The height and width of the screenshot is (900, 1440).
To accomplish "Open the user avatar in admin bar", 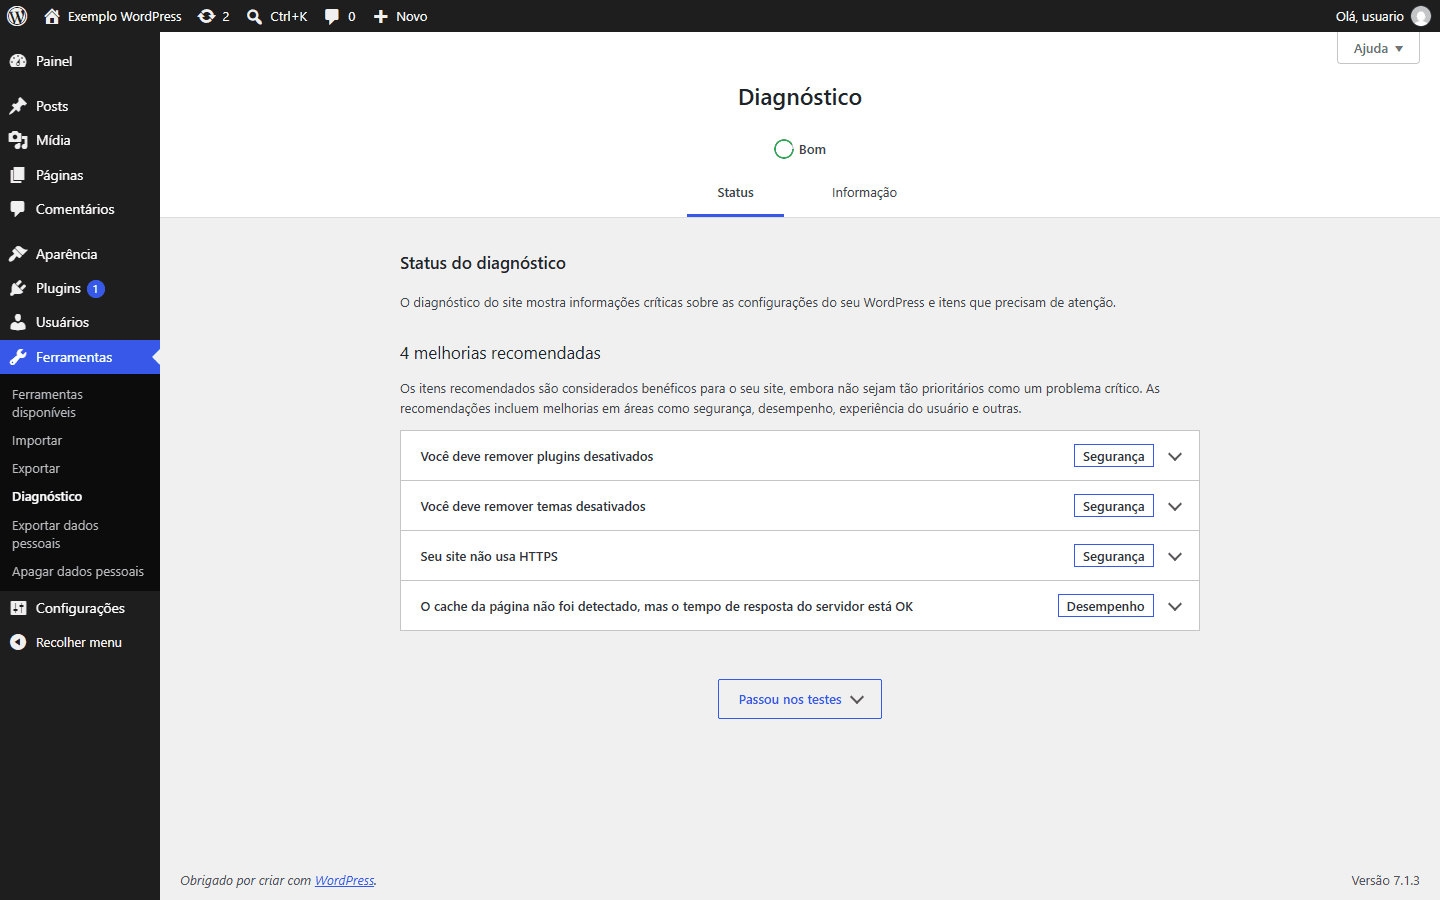I will [1420, 16].
